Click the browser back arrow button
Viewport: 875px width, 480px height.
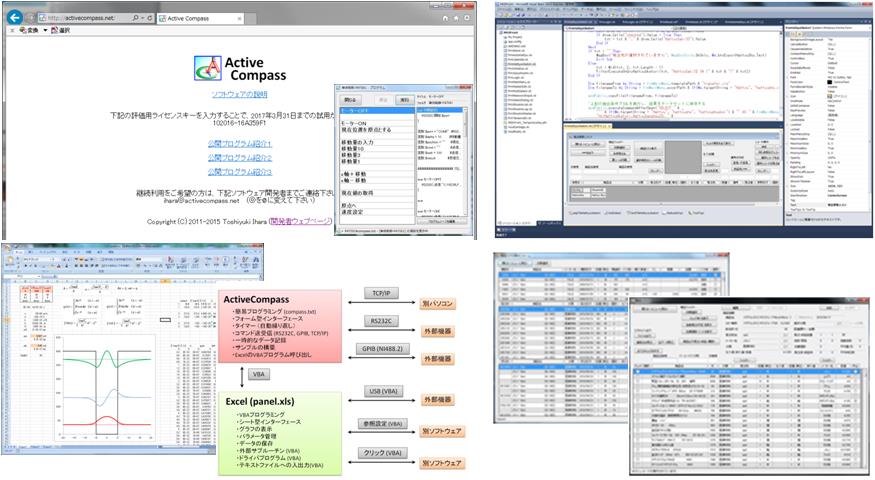coord(11,15)
